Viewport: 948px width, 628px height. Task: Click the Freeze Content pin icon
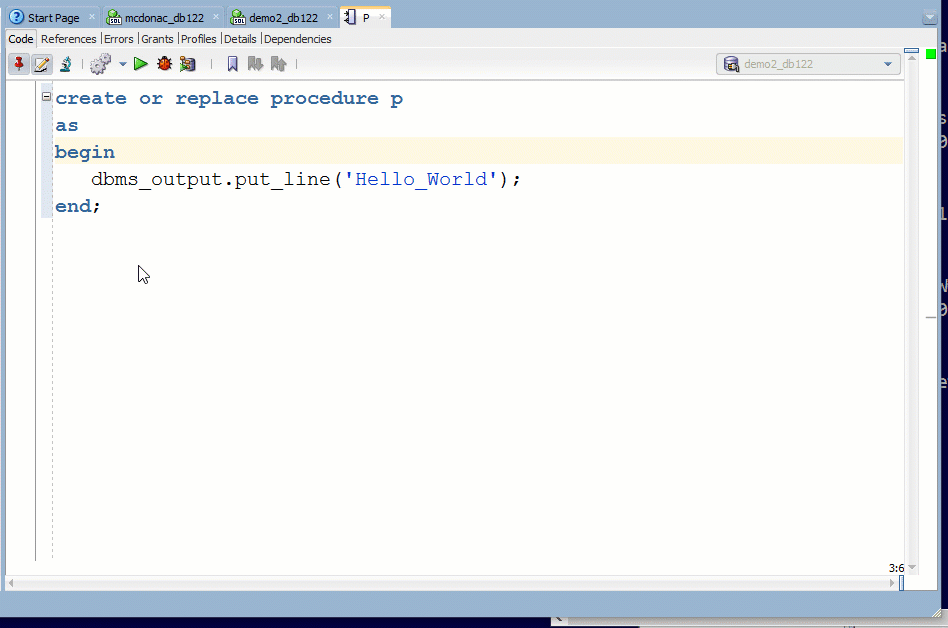coord(19,64)
